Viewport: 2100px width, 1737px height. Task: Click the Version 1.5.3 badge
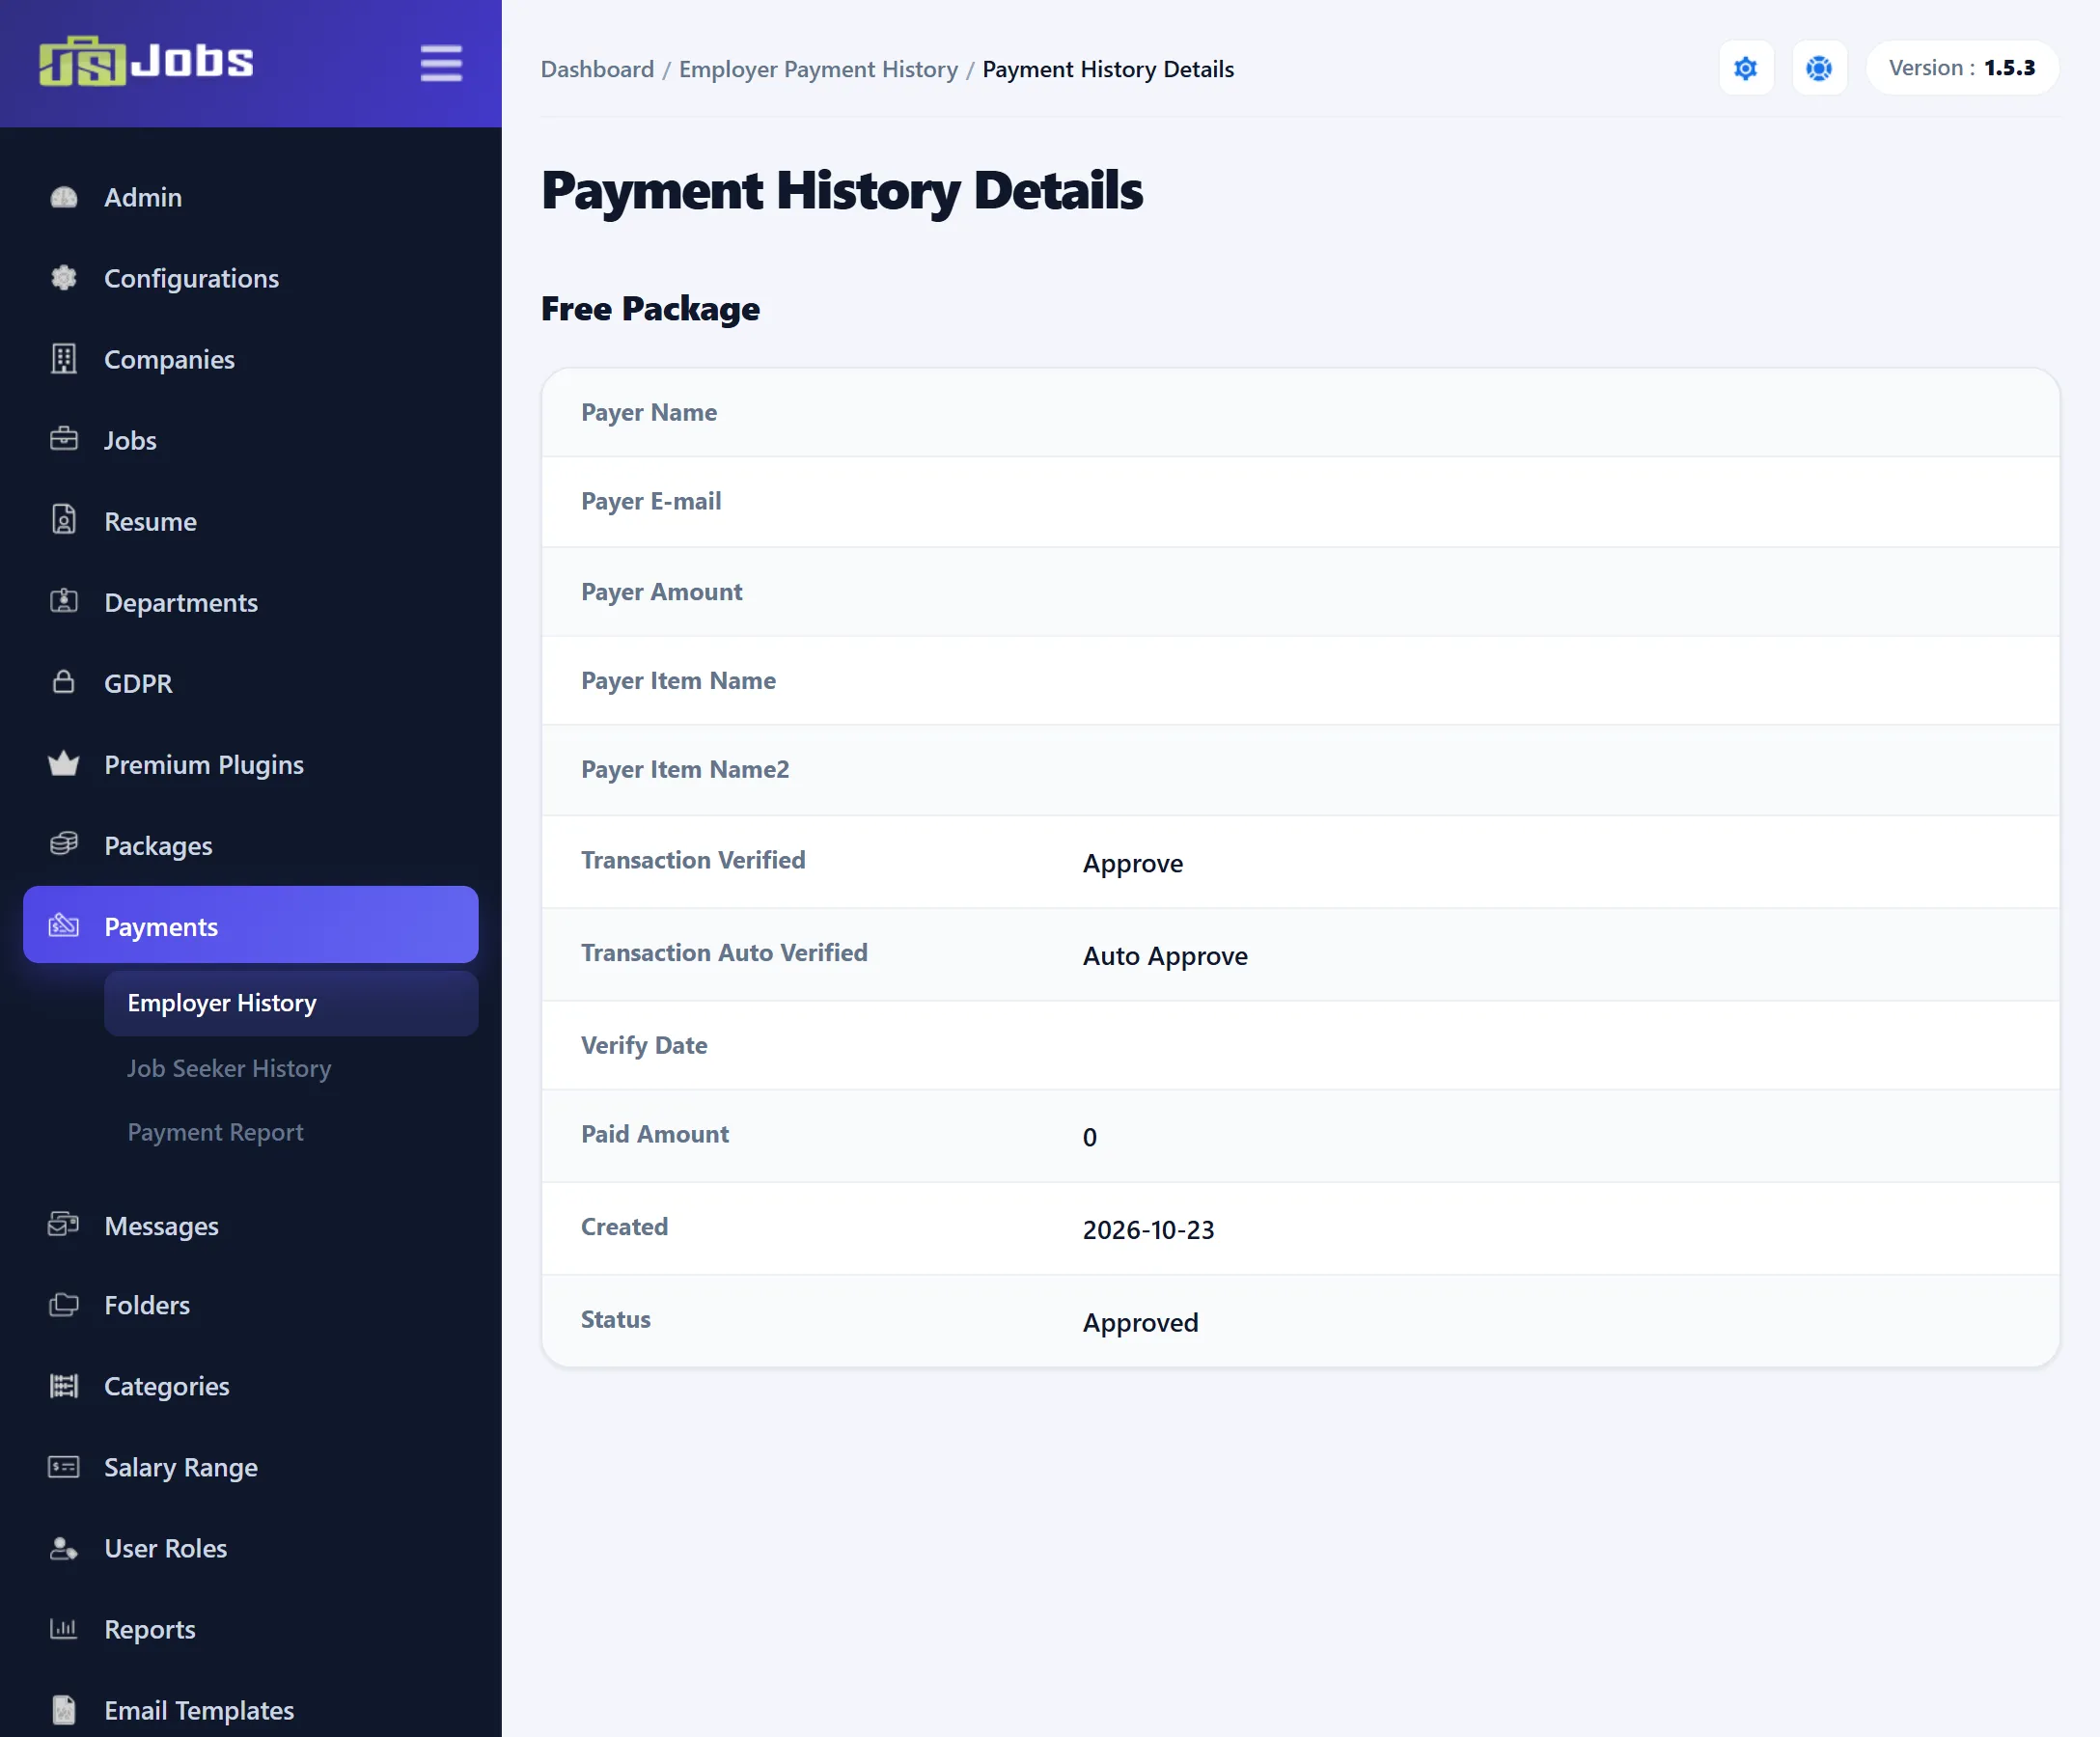point(1962,68)
